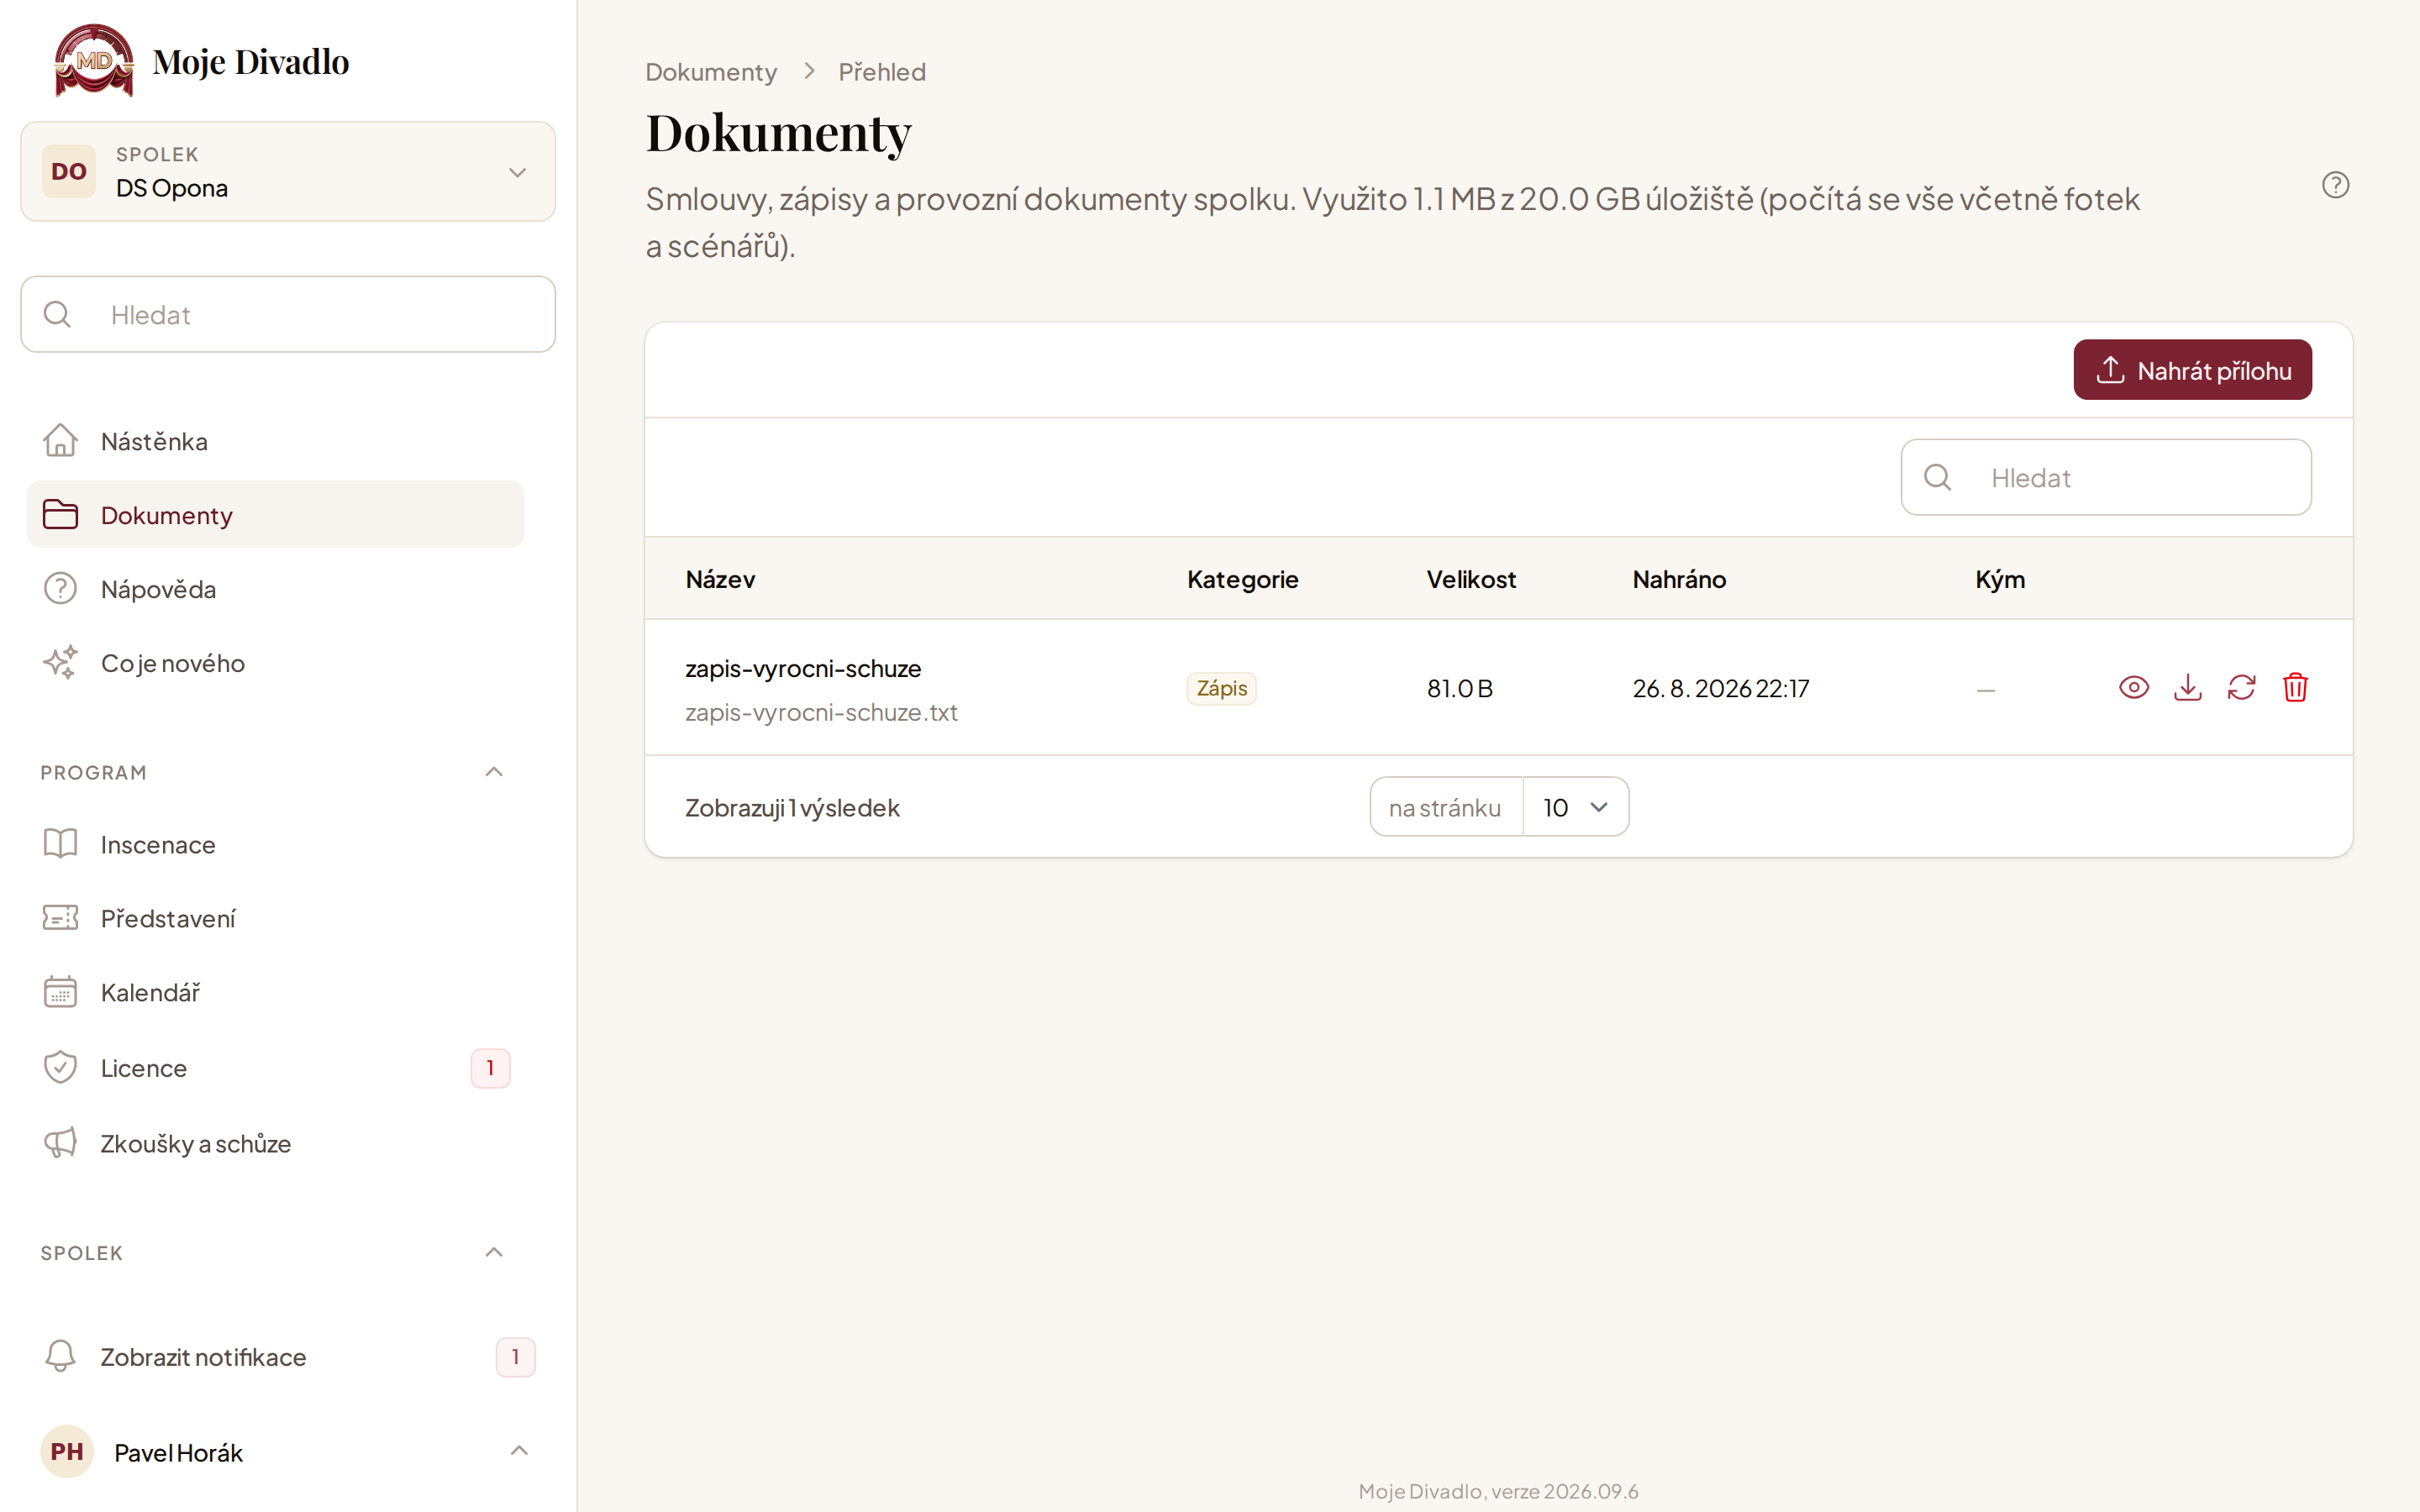Open the per-page count dropdown

[1575, 807]
